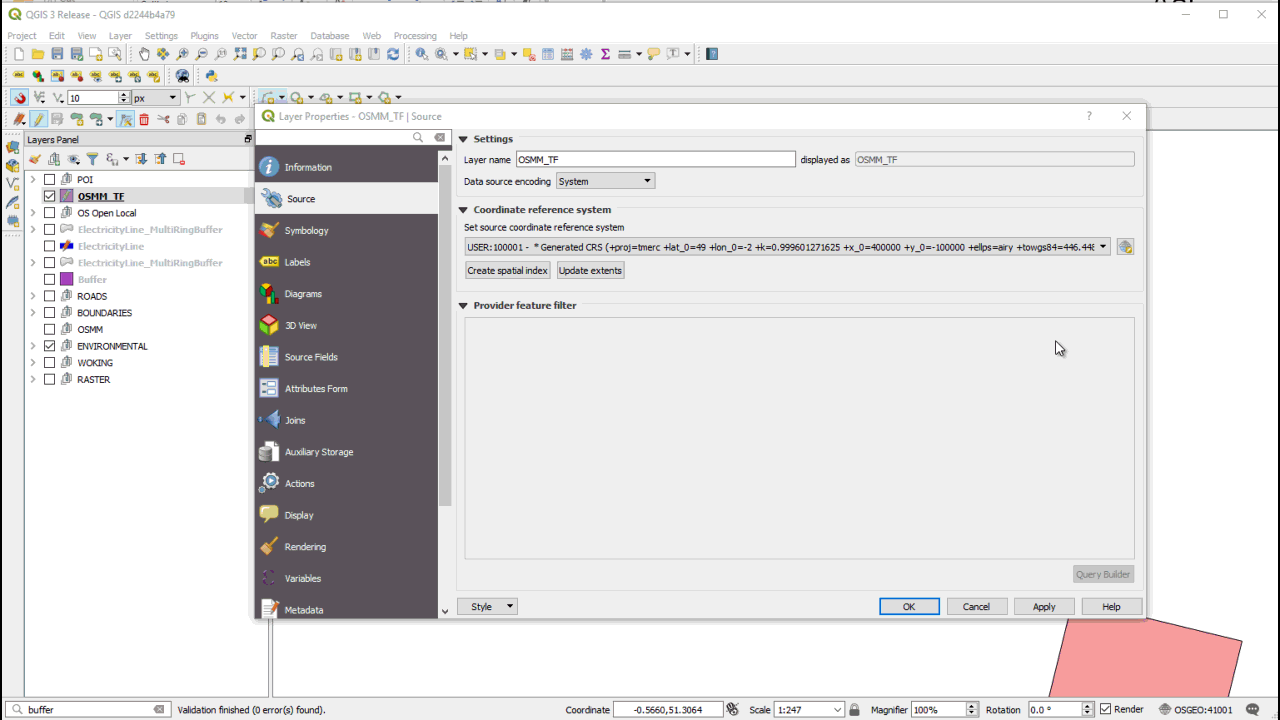Activate the Identify Features tool
1280x720 pixels.
pos(422,54)
